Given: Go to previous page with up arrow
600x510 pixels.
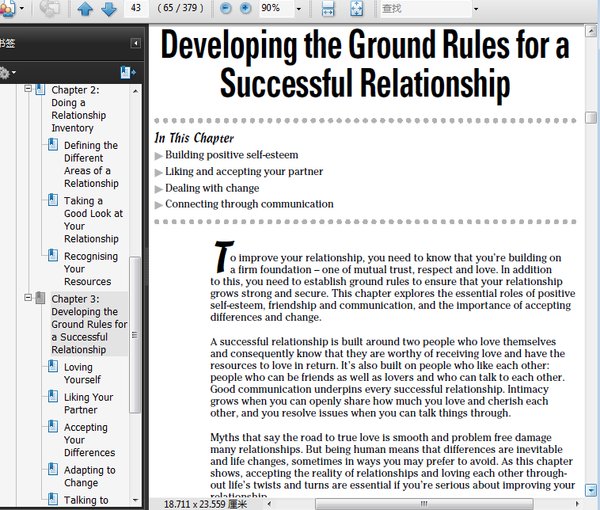Looking at the screenshot, I should [85, 8].
